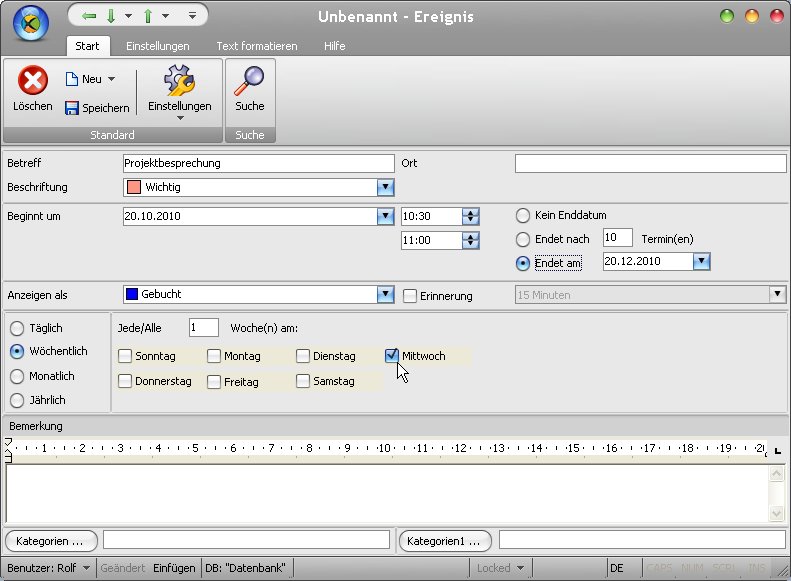Click the blue Gebucht color swatch
This screenshot has height=581, width=791.
132,294
